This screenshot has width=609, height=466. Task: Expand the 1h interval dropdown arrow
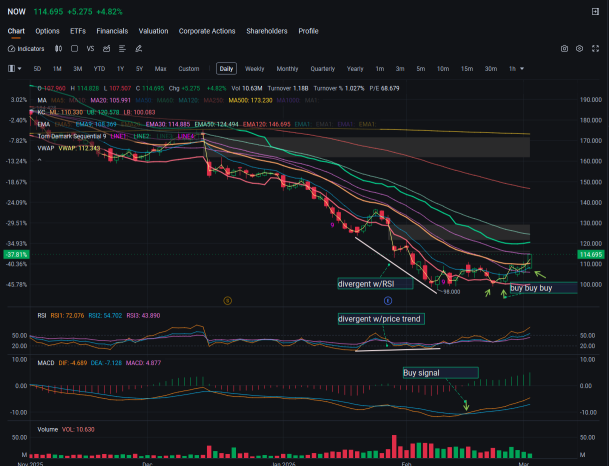522,69
